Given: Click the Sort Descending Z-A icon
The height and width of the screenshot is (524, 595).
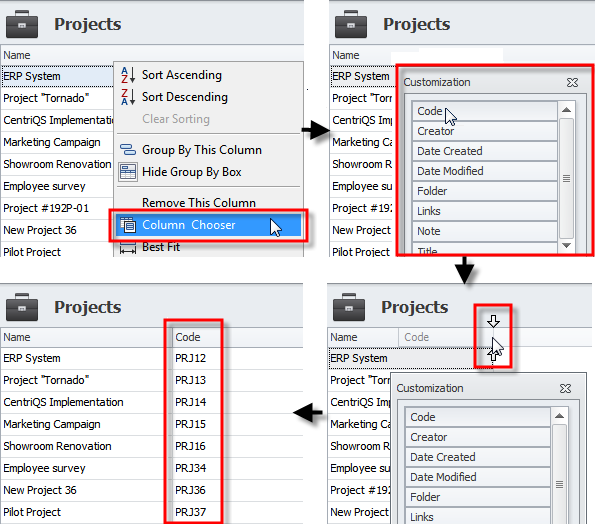Looking at the screenshot, I should (x=128, y=97).
